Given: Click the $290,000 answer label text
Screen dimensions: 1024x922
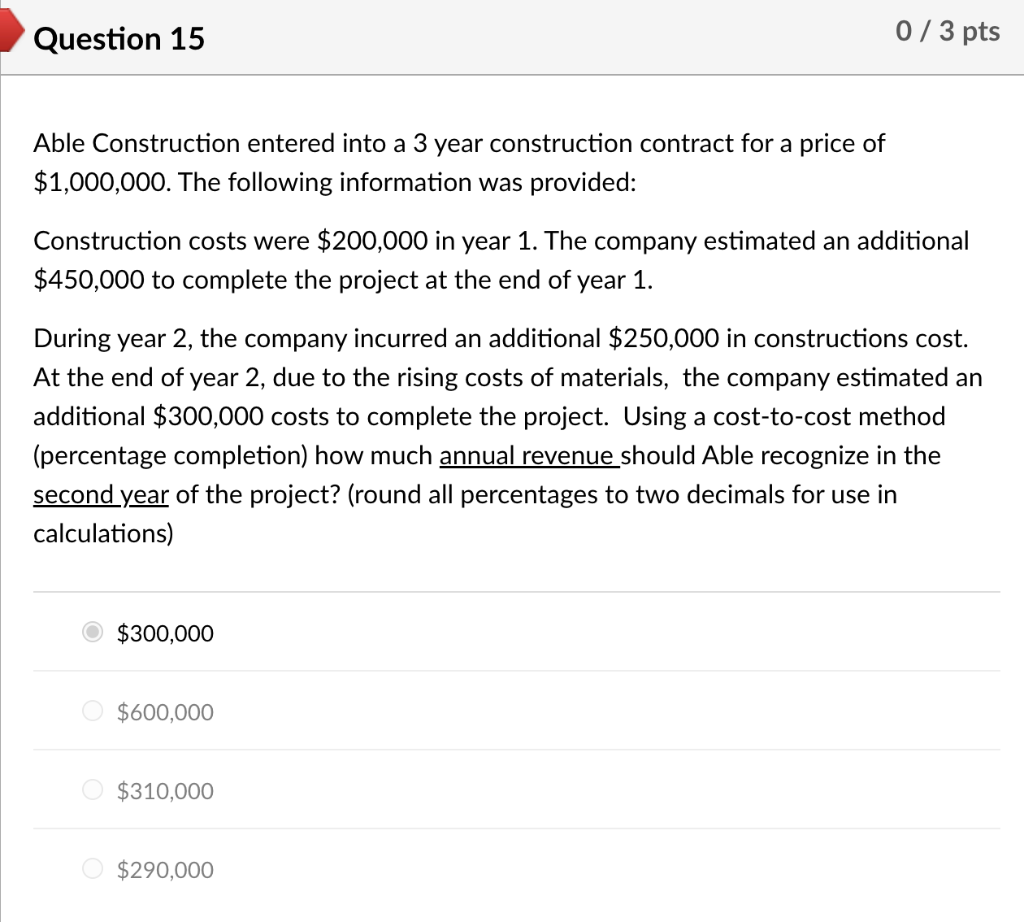Looking at the screenshot, I should click(x=165, y=870).
